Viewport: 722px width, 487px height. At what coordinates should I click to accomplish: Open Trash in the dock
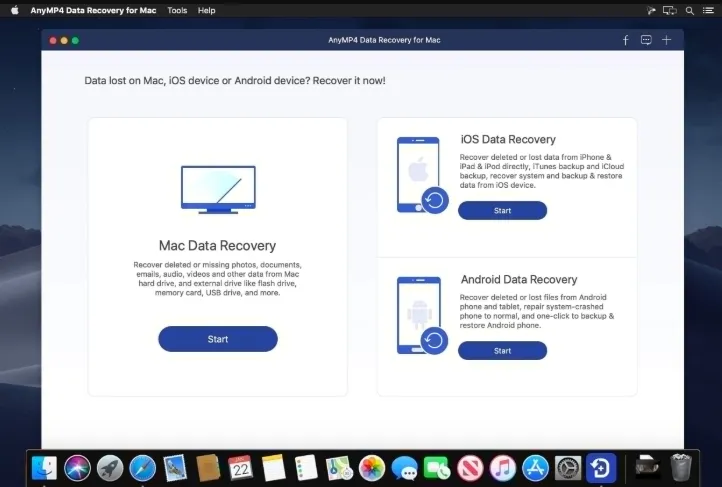click(681, 467)
